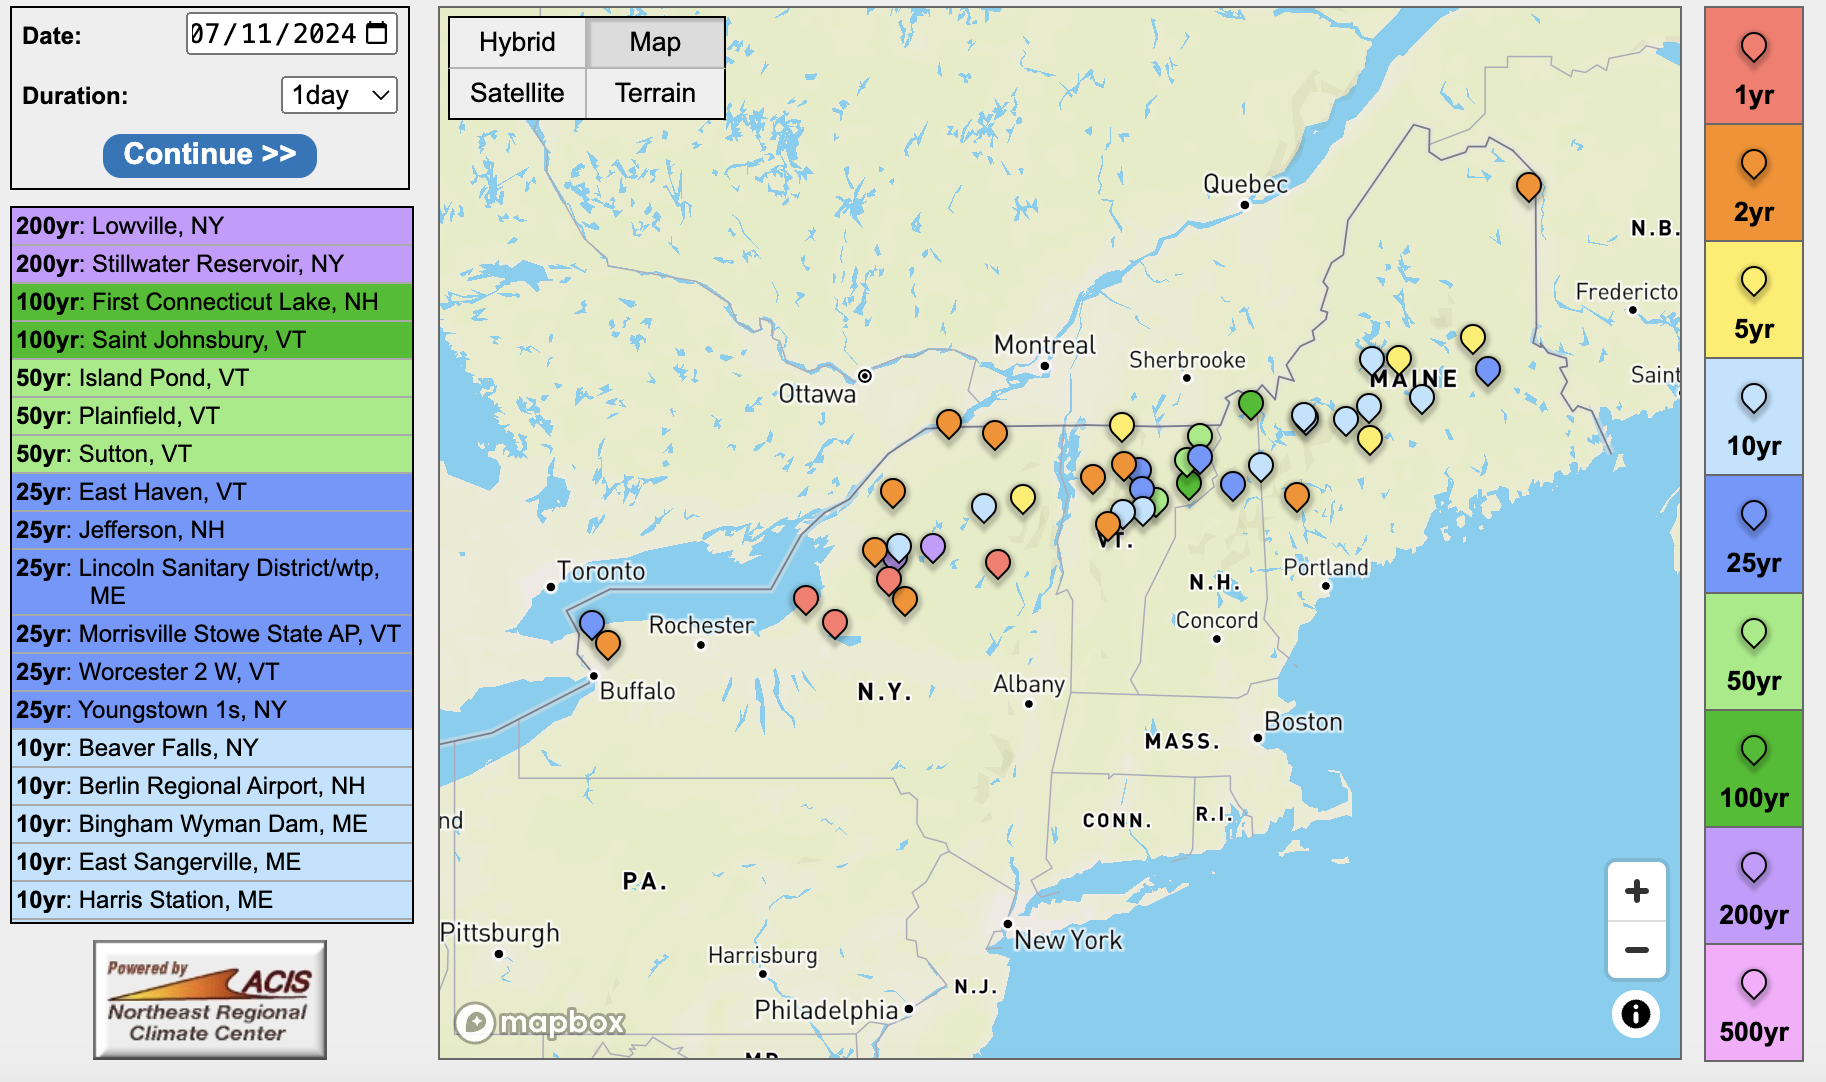Open the map attribution info icon
The height and width of the screenshot is (1082, 1826).
click(1635, 1013)
